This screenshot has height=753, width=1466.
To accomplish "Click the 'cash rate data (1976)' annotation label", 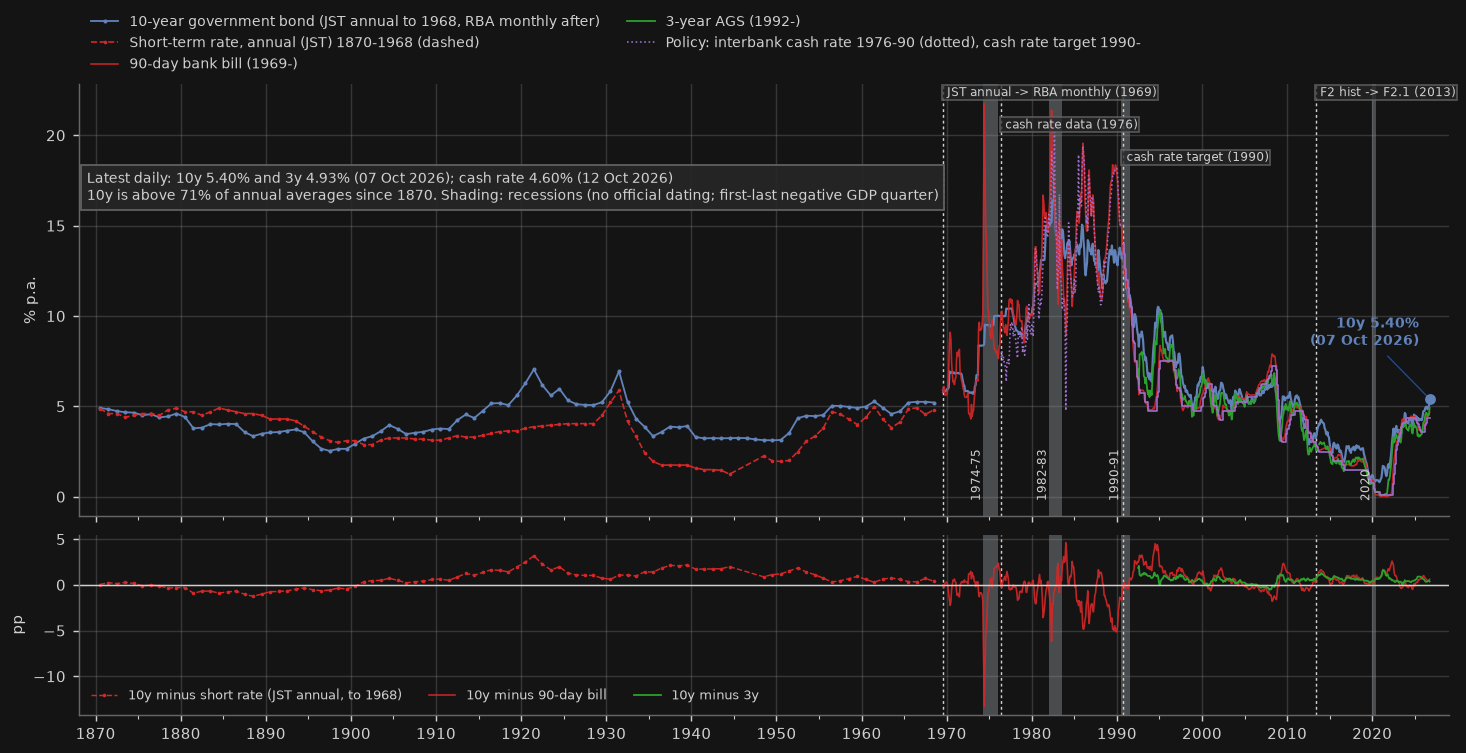I will (x=1071, y=124).
